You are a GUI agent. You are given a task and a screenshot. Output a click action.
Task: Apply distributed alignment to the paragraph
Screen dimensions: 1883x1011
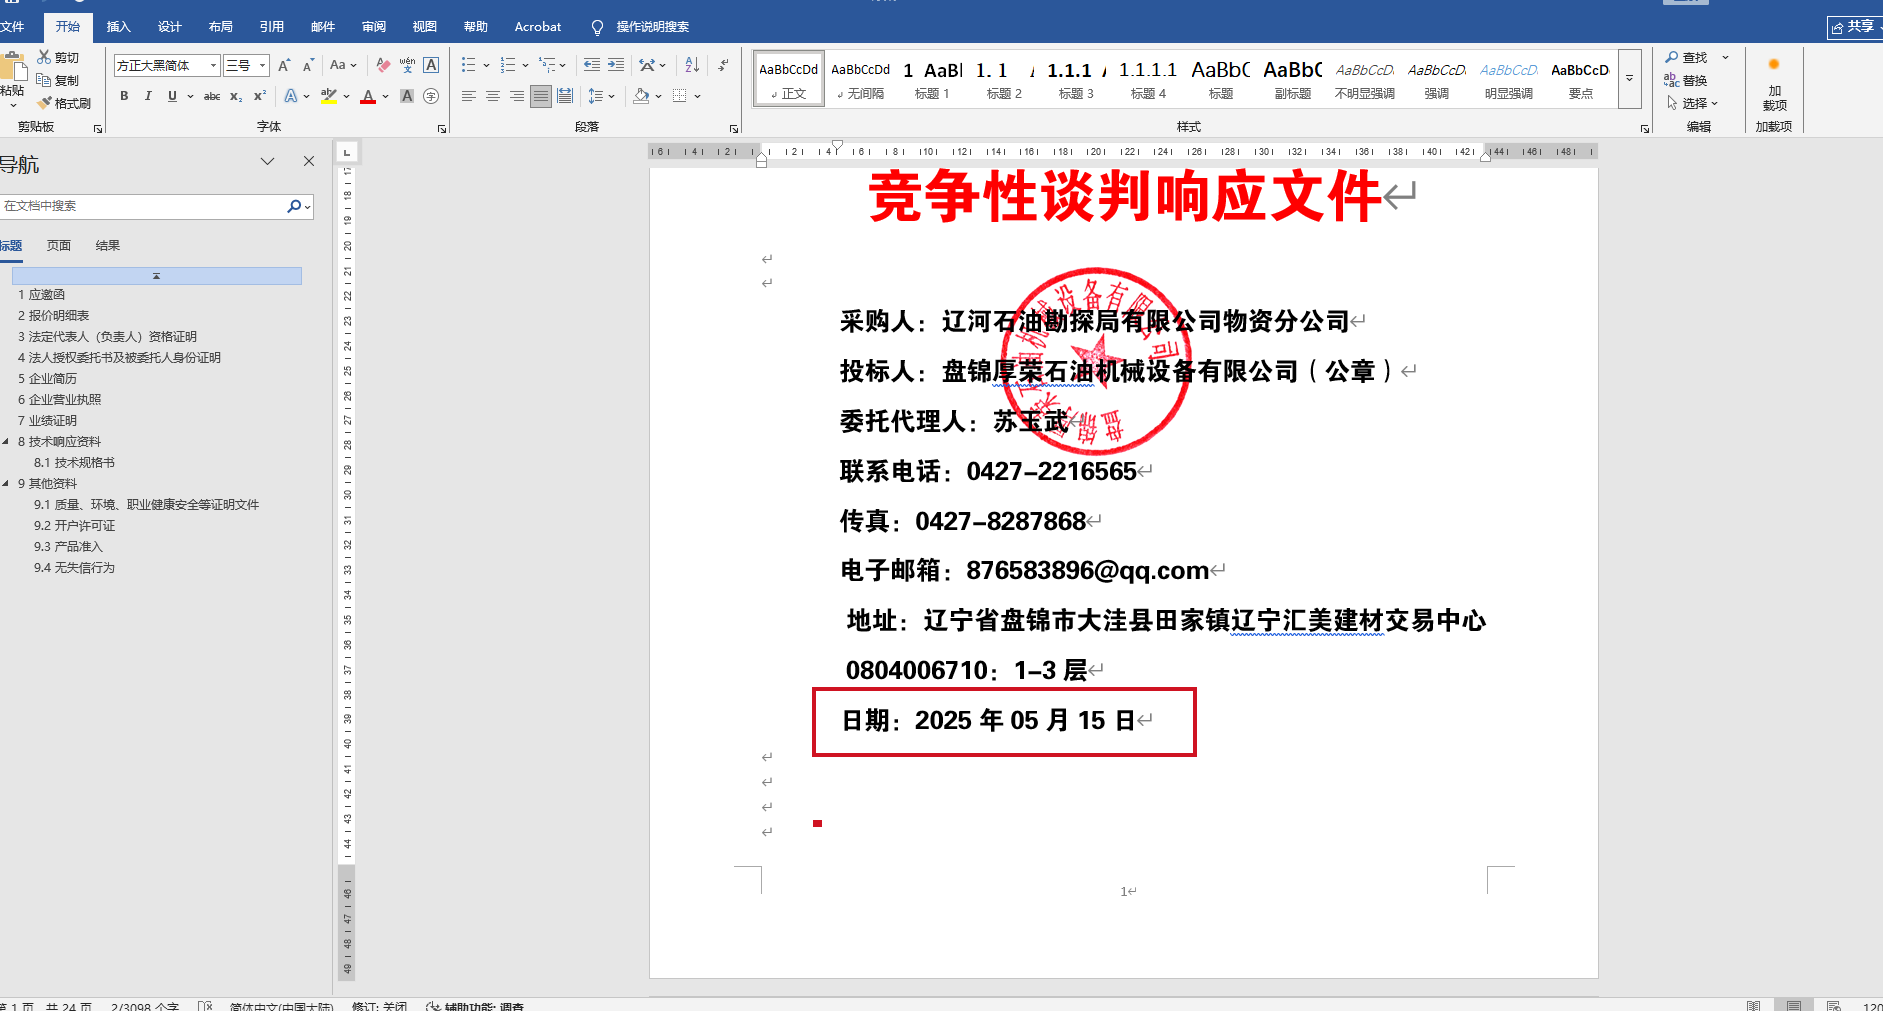tap(565, 96)
